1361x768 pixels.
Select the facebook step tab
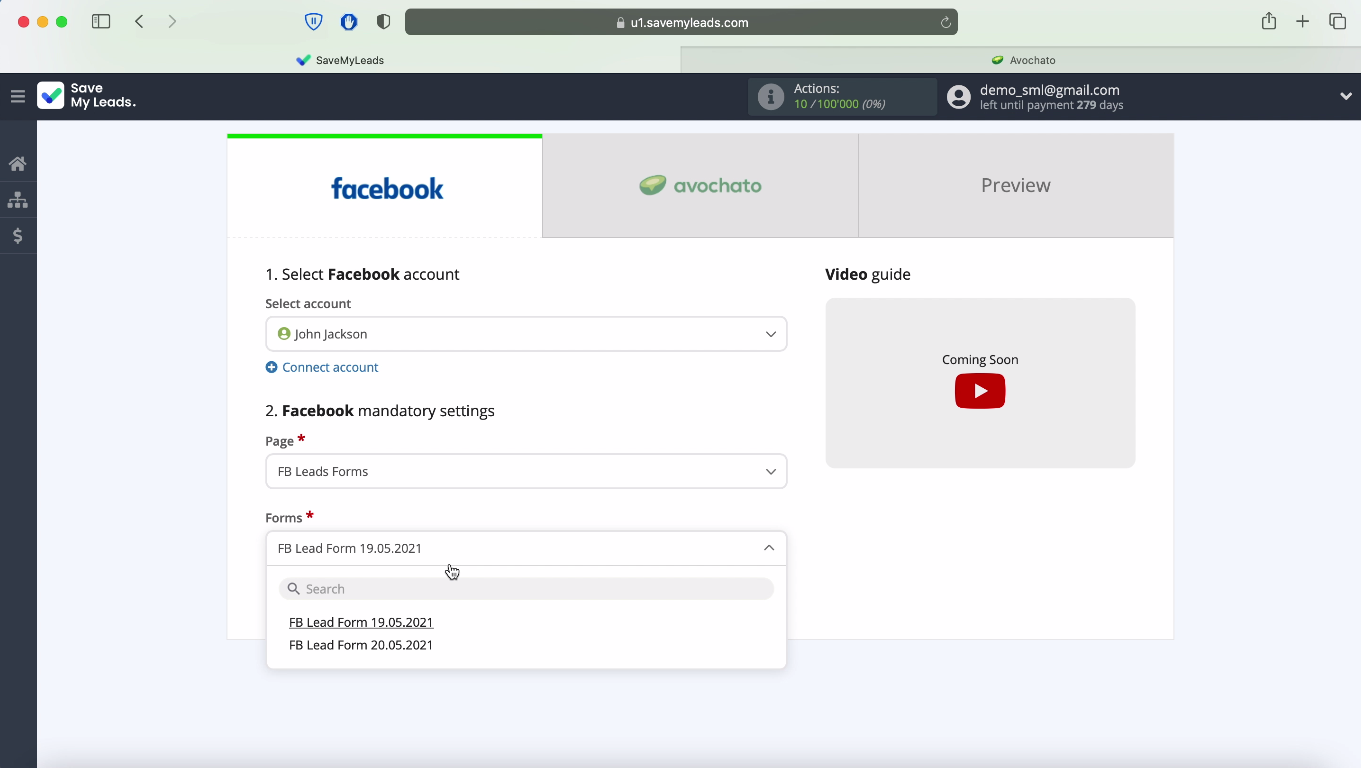pyautogui.click(x=385, y=187)
